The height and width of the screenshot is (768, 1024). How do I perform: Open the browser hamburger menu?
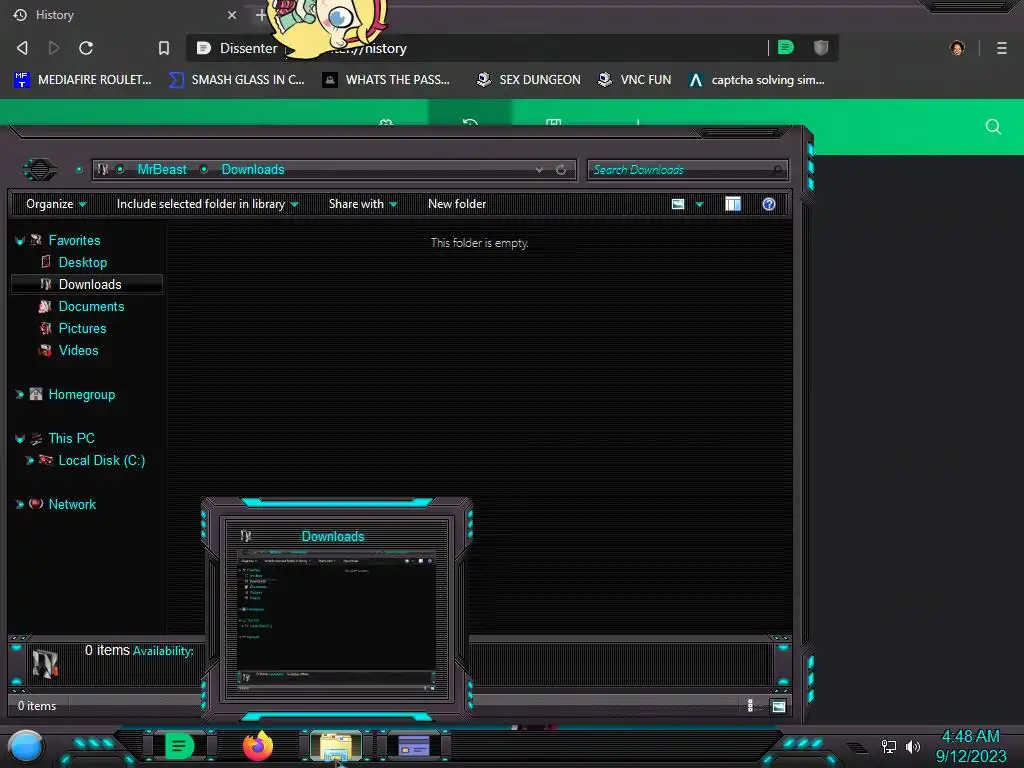[1002, 48]
